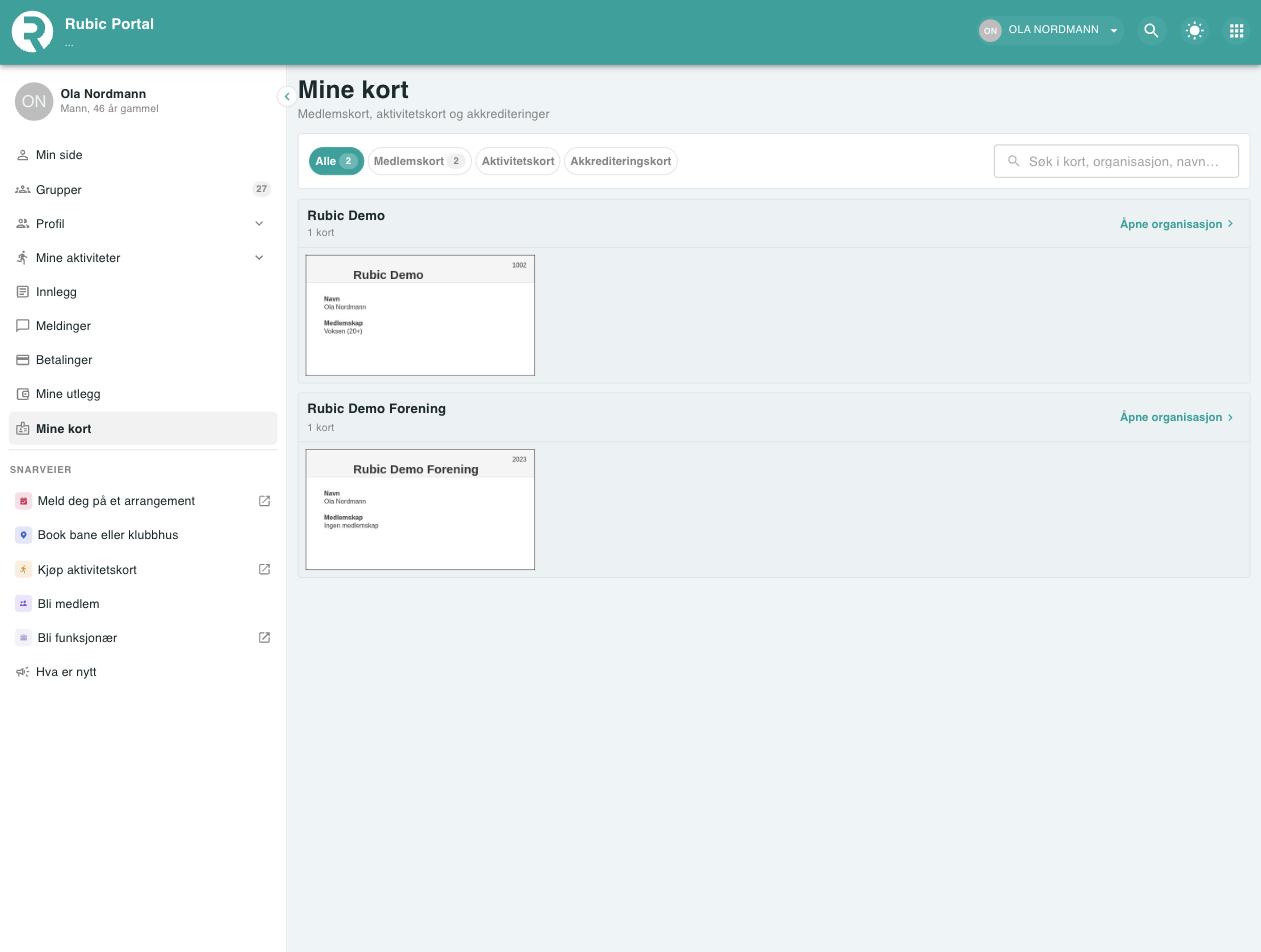
Task: Open the Rubic Demo membership card 1002
Action: click(420, 315)
